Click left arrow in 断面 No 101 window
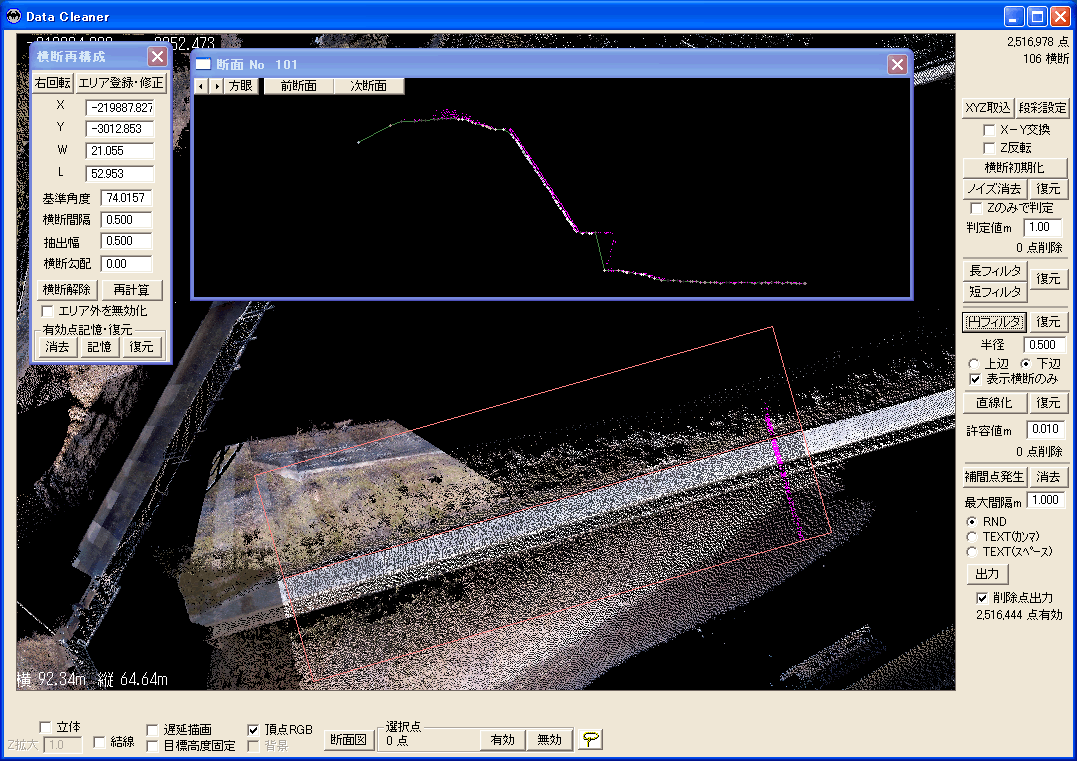The height and width of the screenshot is (761, 1077). (201, 86)
